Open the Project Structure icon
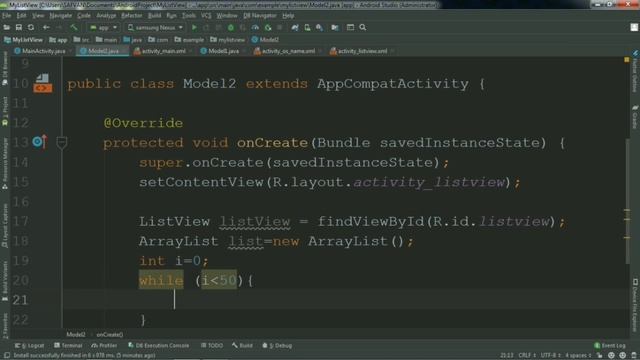 coord(335,27)
